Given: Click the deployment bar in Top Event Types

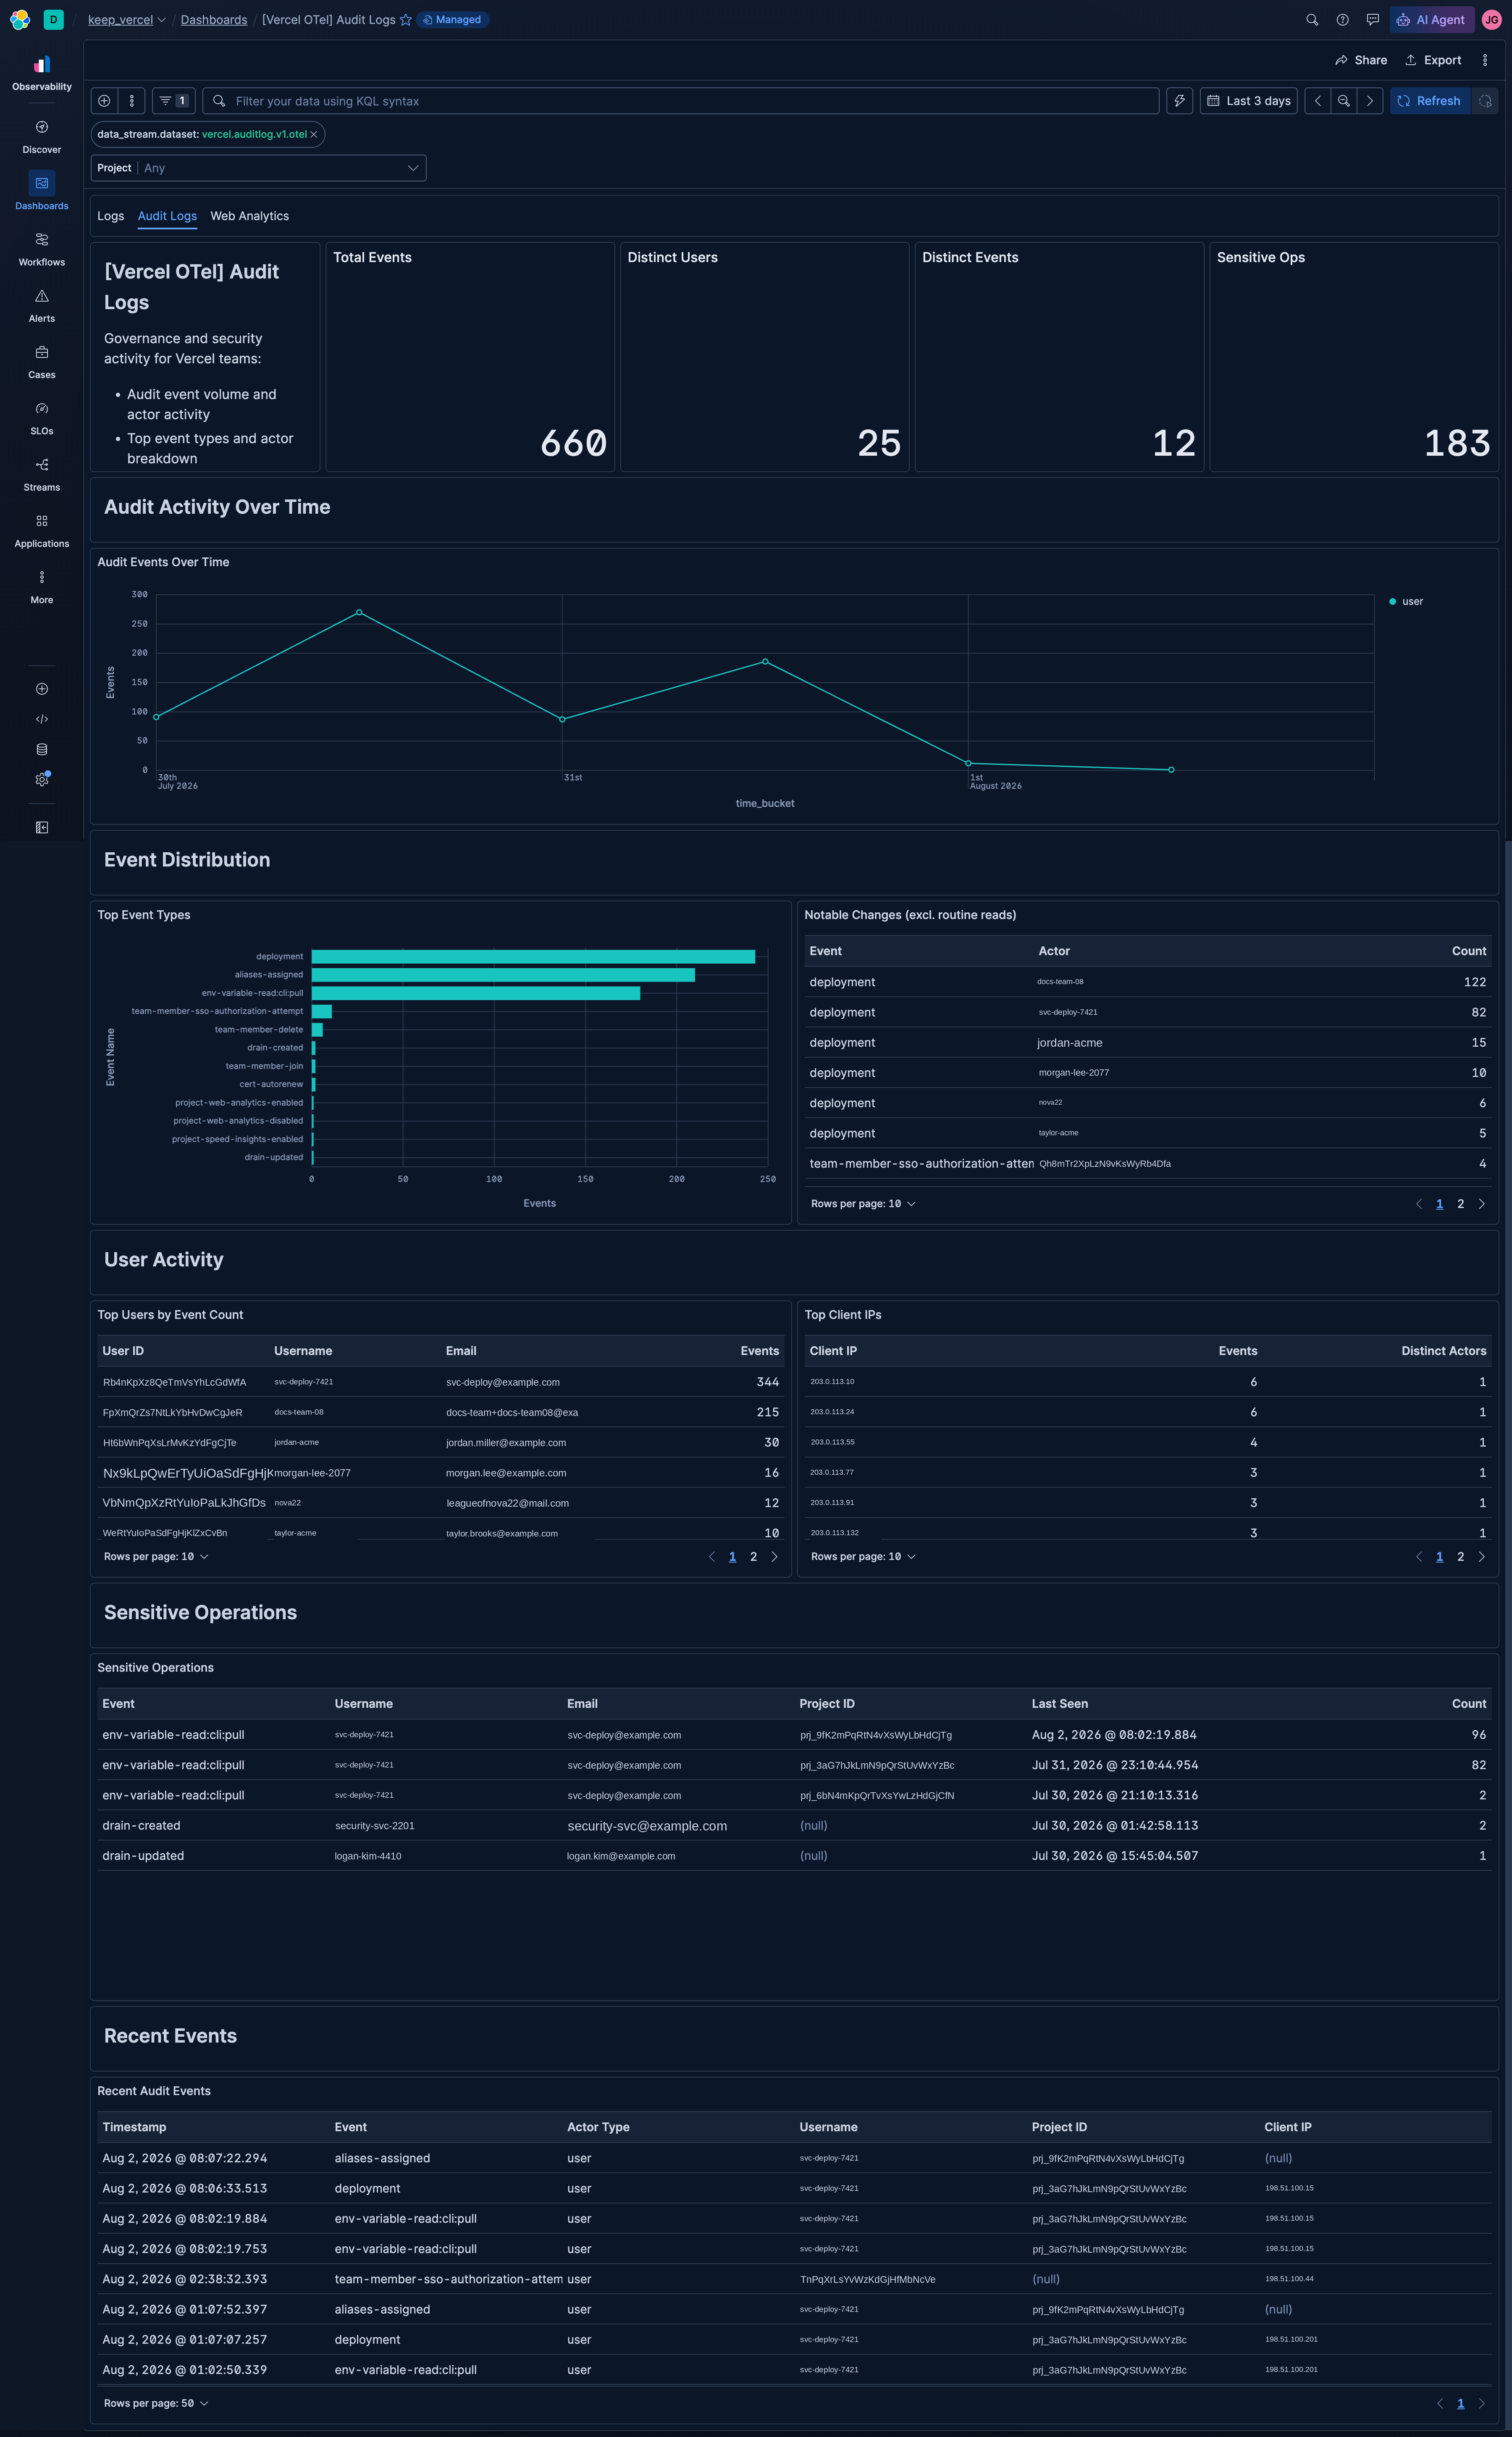Looking at the screenshot, I should [x=533, y=957].
